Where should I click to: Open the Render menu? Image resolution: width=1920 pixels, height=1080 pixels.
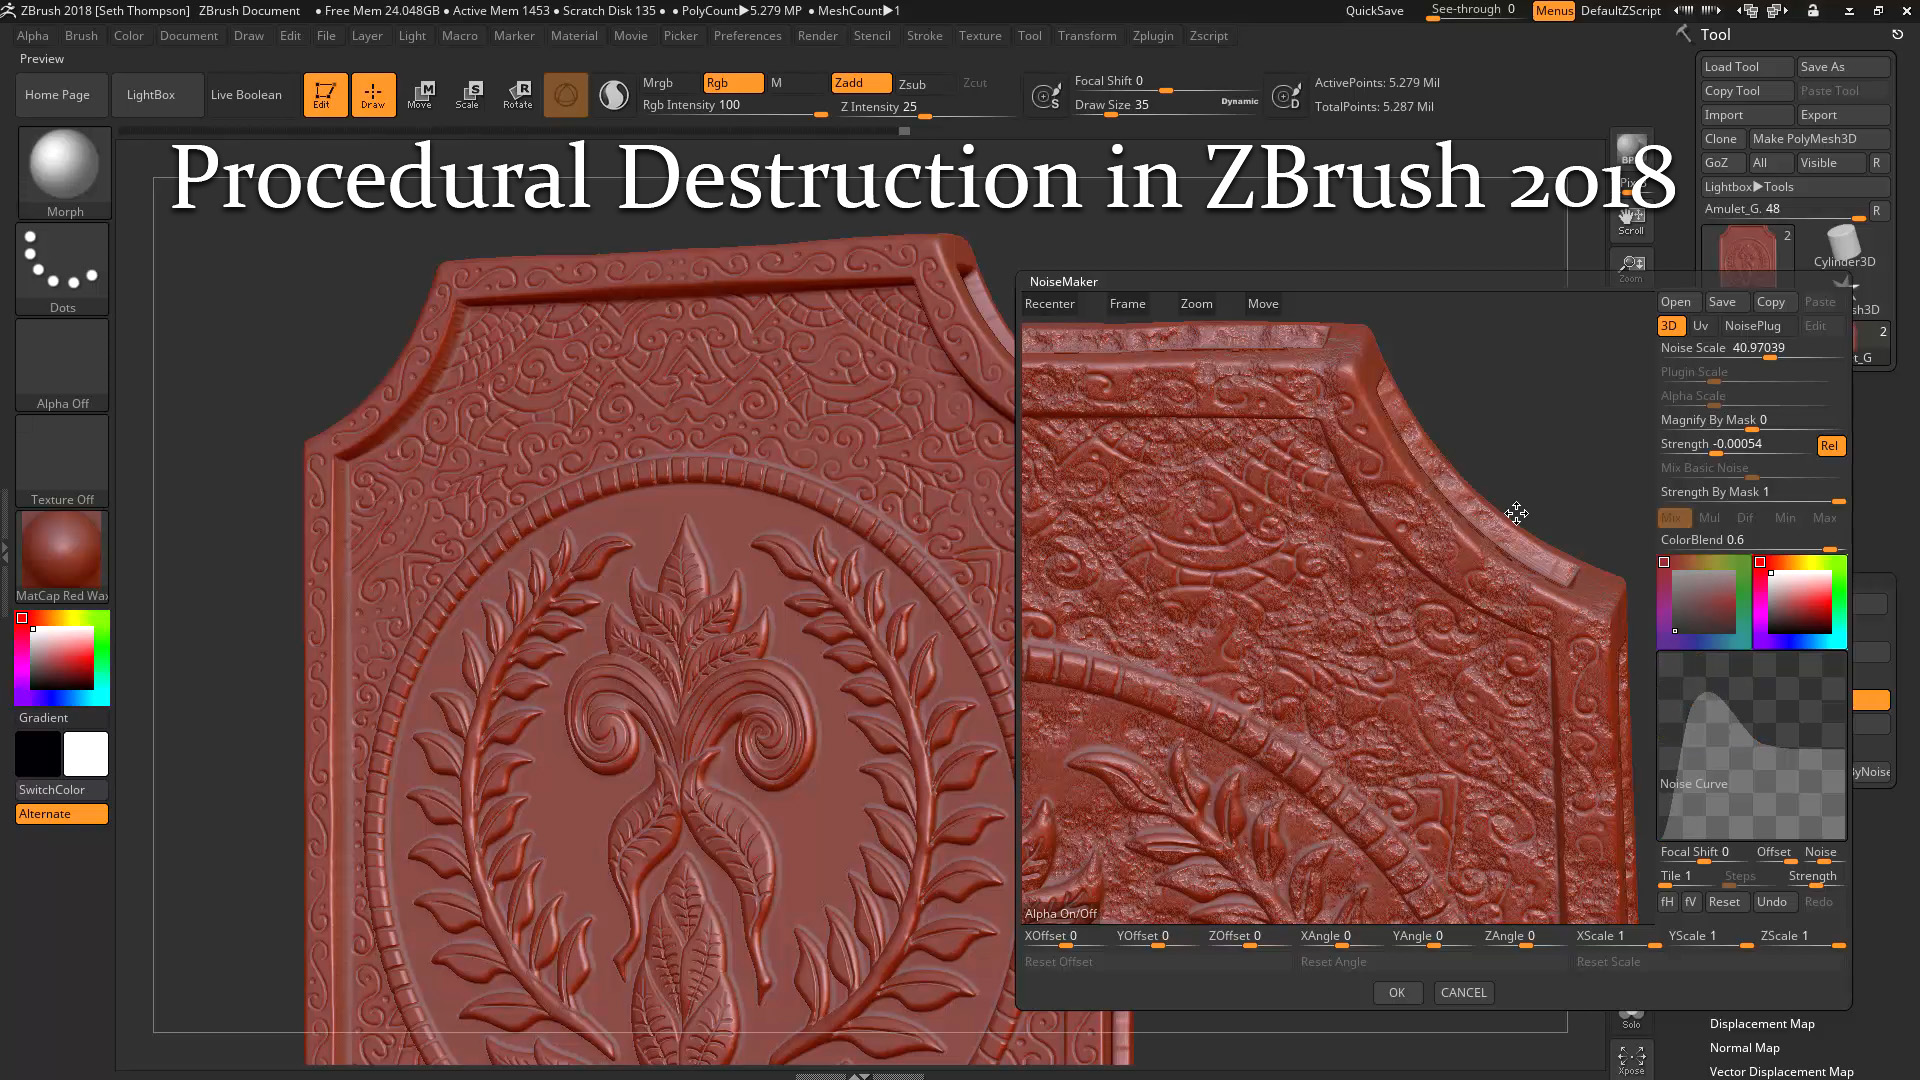click(x=818, y=36)
